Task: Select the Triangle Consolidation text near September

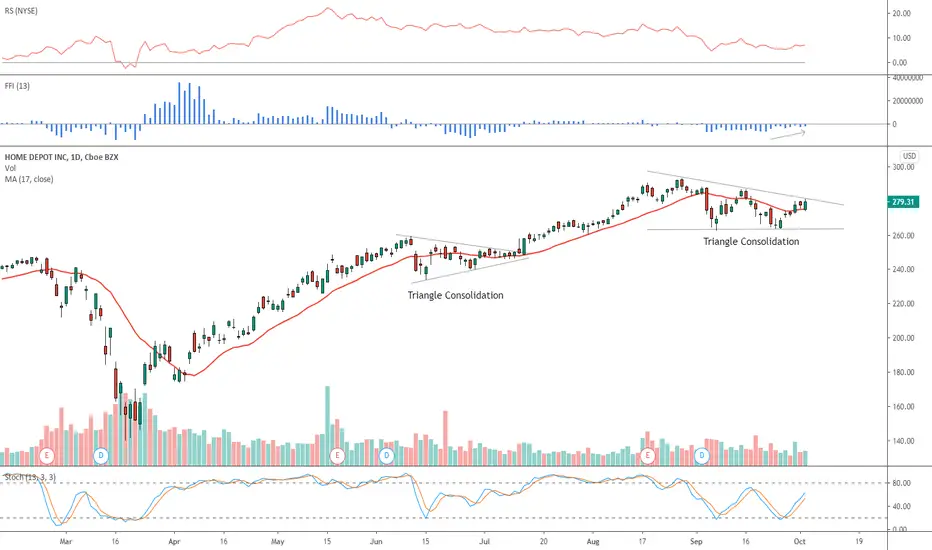Action: pyautogui.click(x=751, y=241)
